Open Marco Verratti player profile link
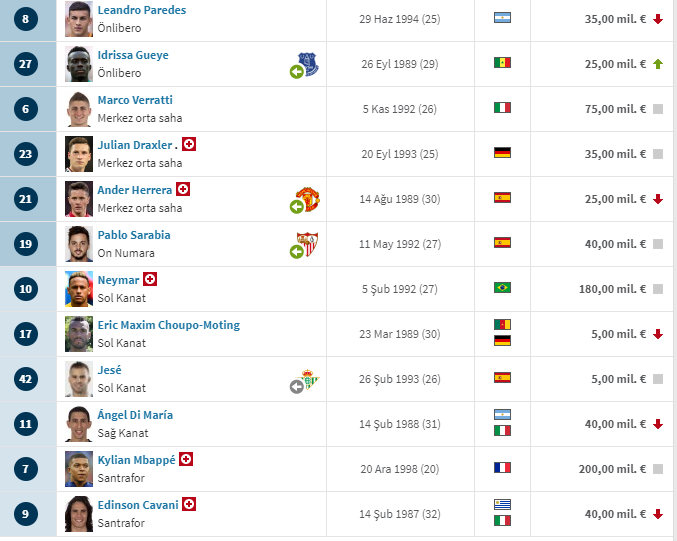The height and width of the screenshot is (541, 677). (x=135, y=100)
